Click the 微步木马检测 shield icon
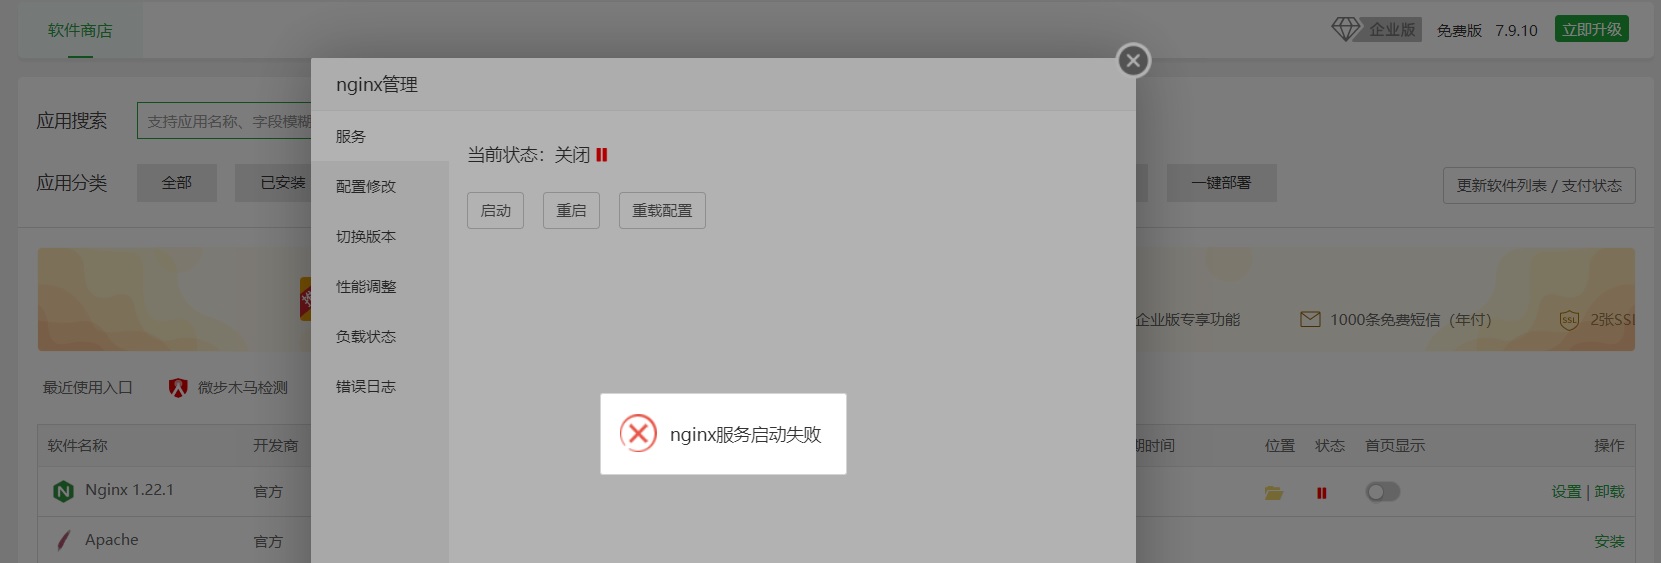 click(x=178, y=388)
